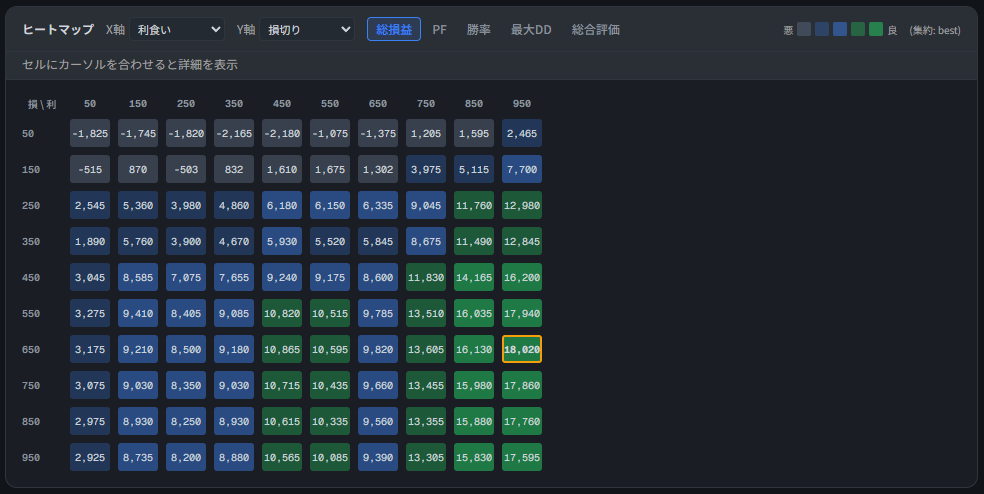The width and height of the screenshot is (984, 494).
Task: Click the brightest green legend swatch next to 良
Action: [x=876, y=29]
